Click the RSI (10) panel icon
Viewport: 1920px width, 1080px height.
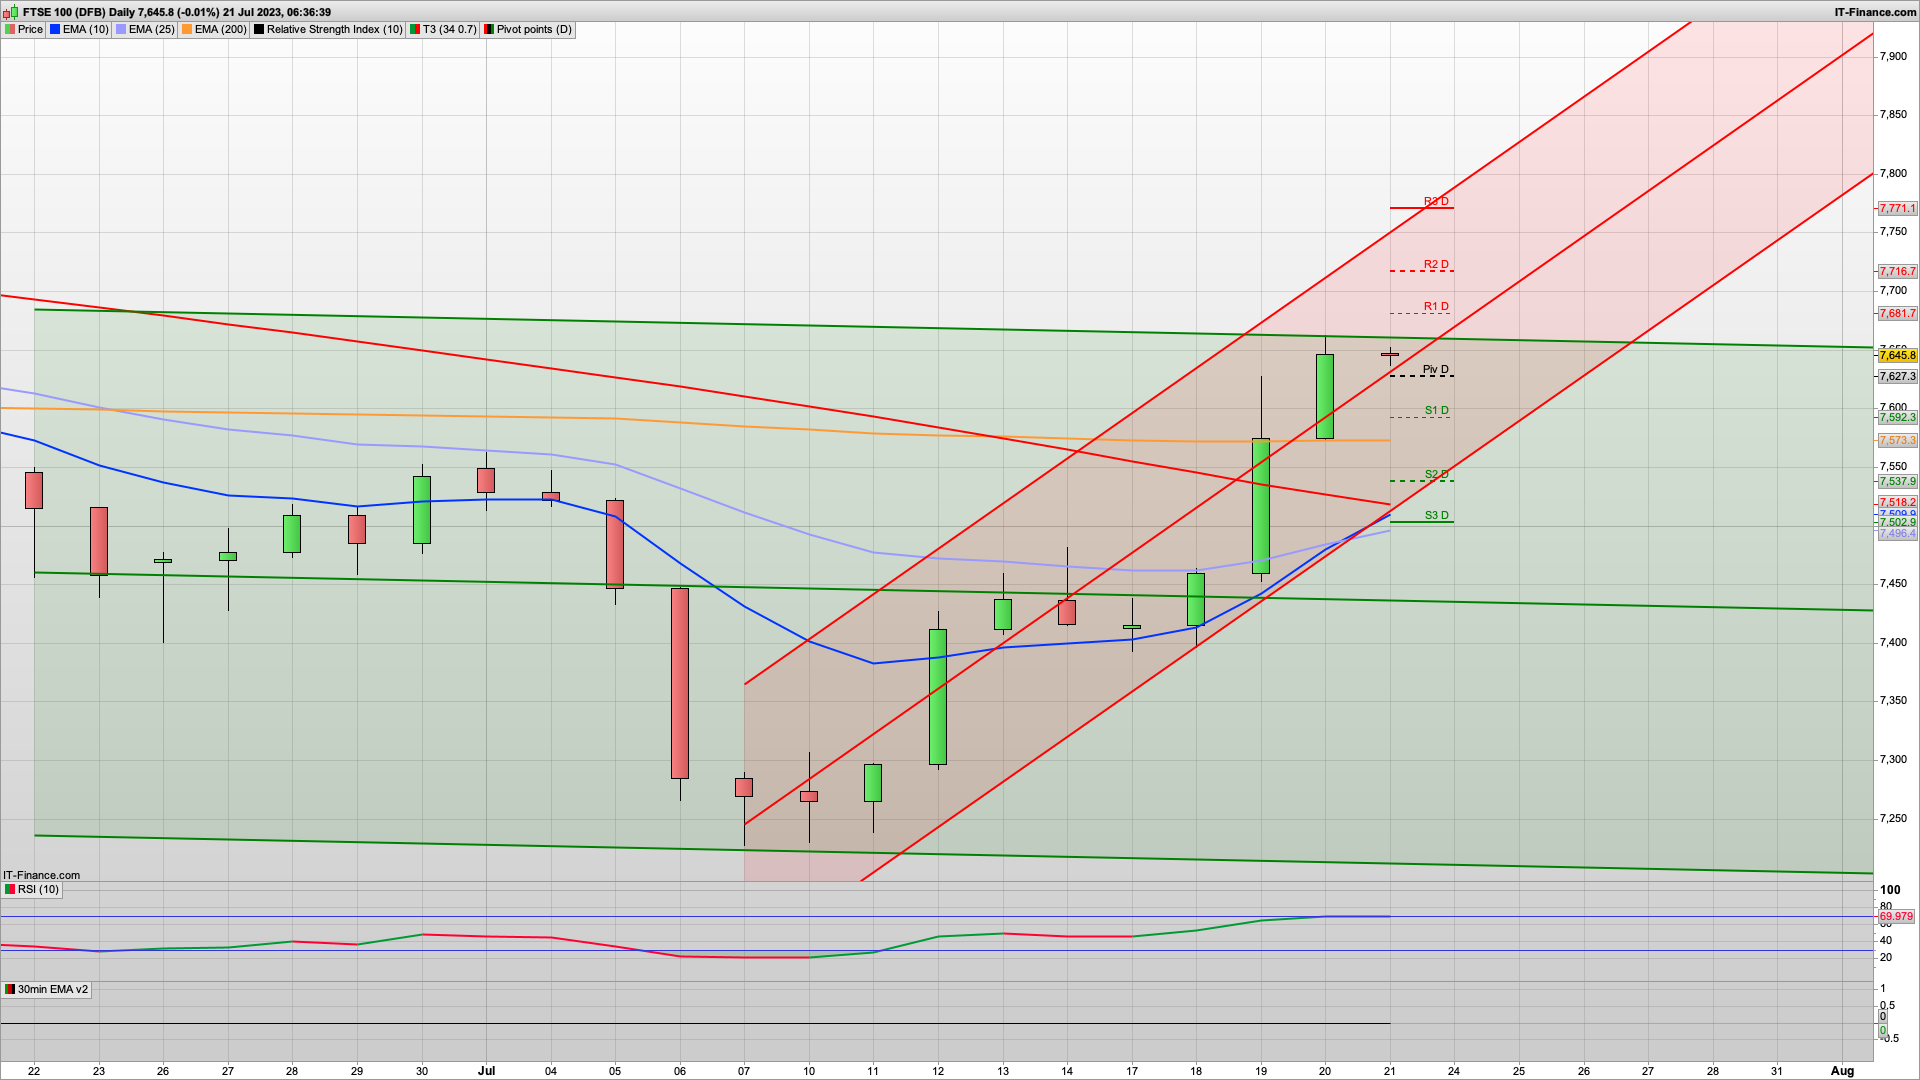(10, 889)
